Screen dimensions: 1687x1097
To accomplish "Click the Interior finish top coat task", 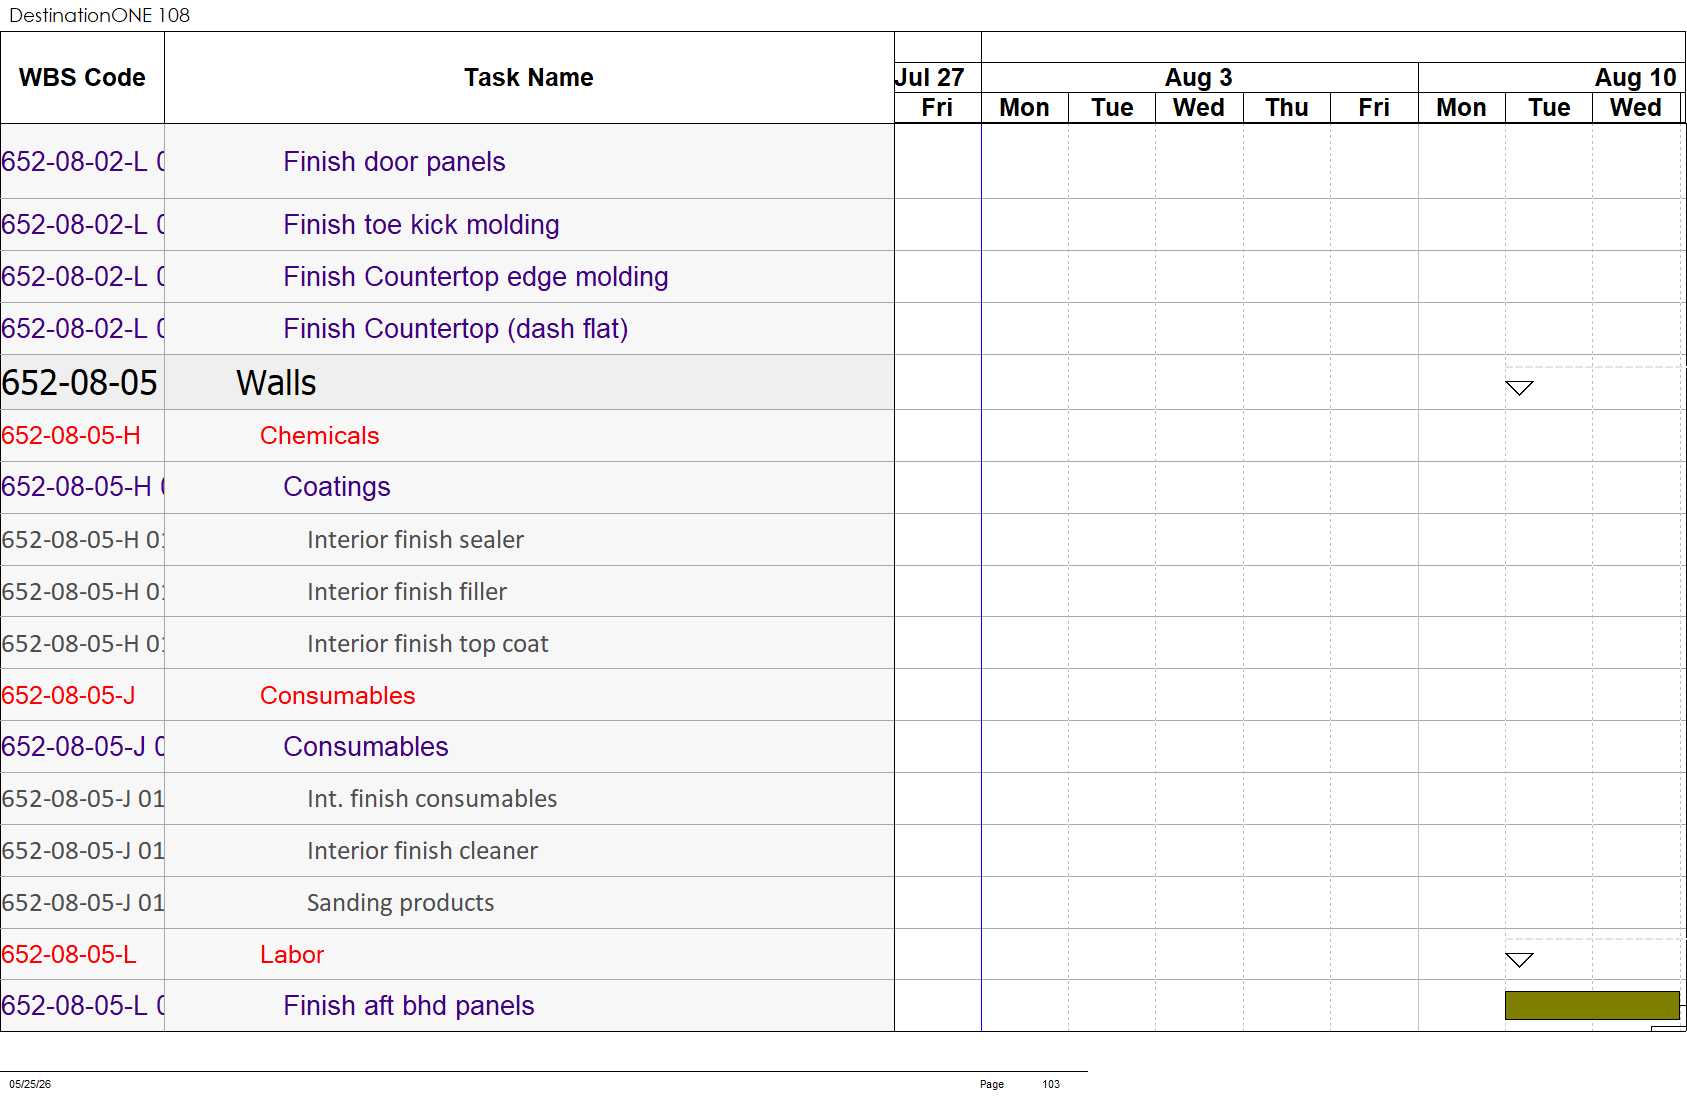I will pos(428,644).
